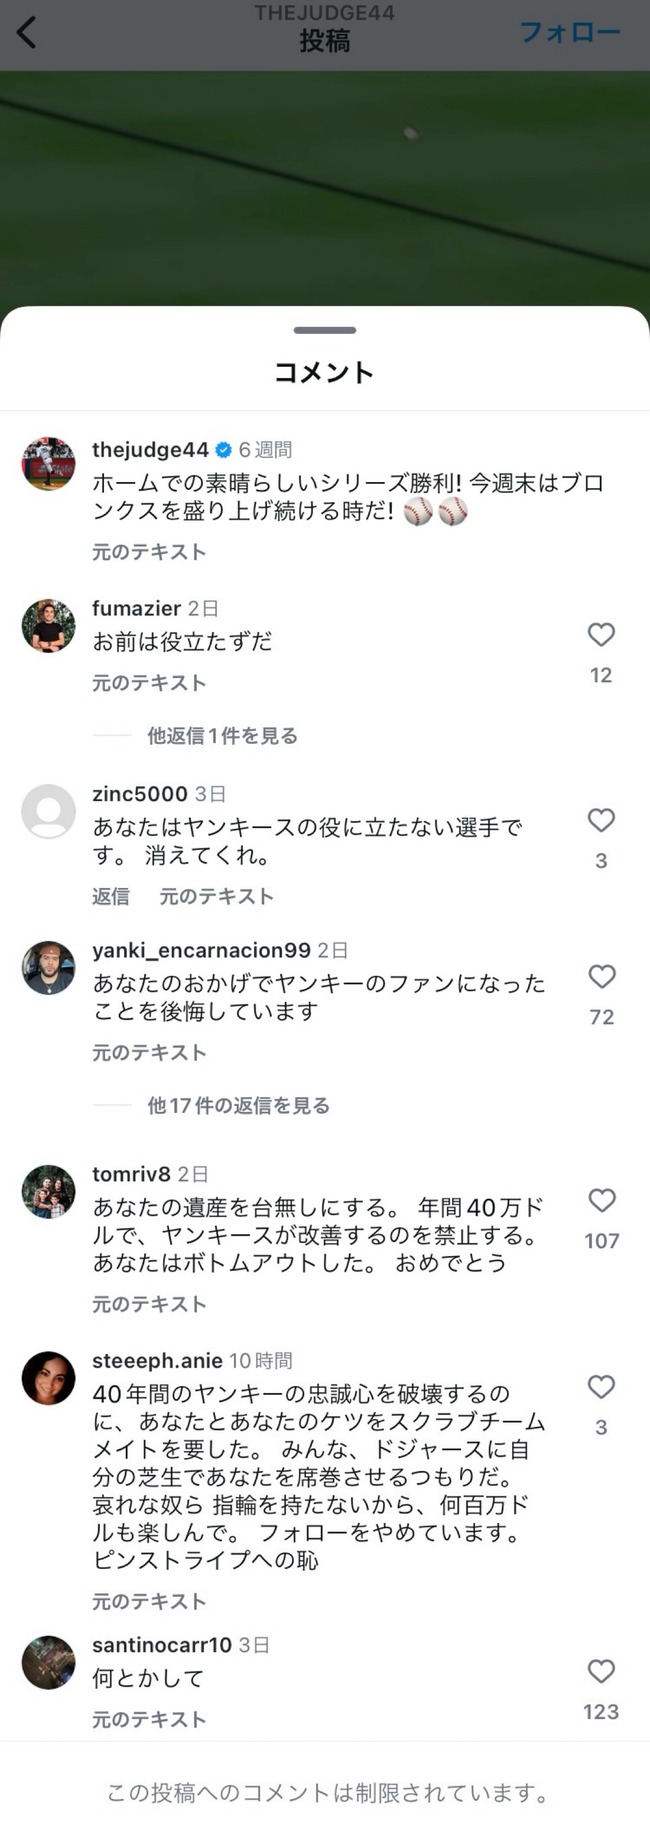The width and height of the screenshot is (650, 1845).
Task: Tap the heart next to santinocarr10's comment
Action: pyautogui.click(x=601, y=1672)
